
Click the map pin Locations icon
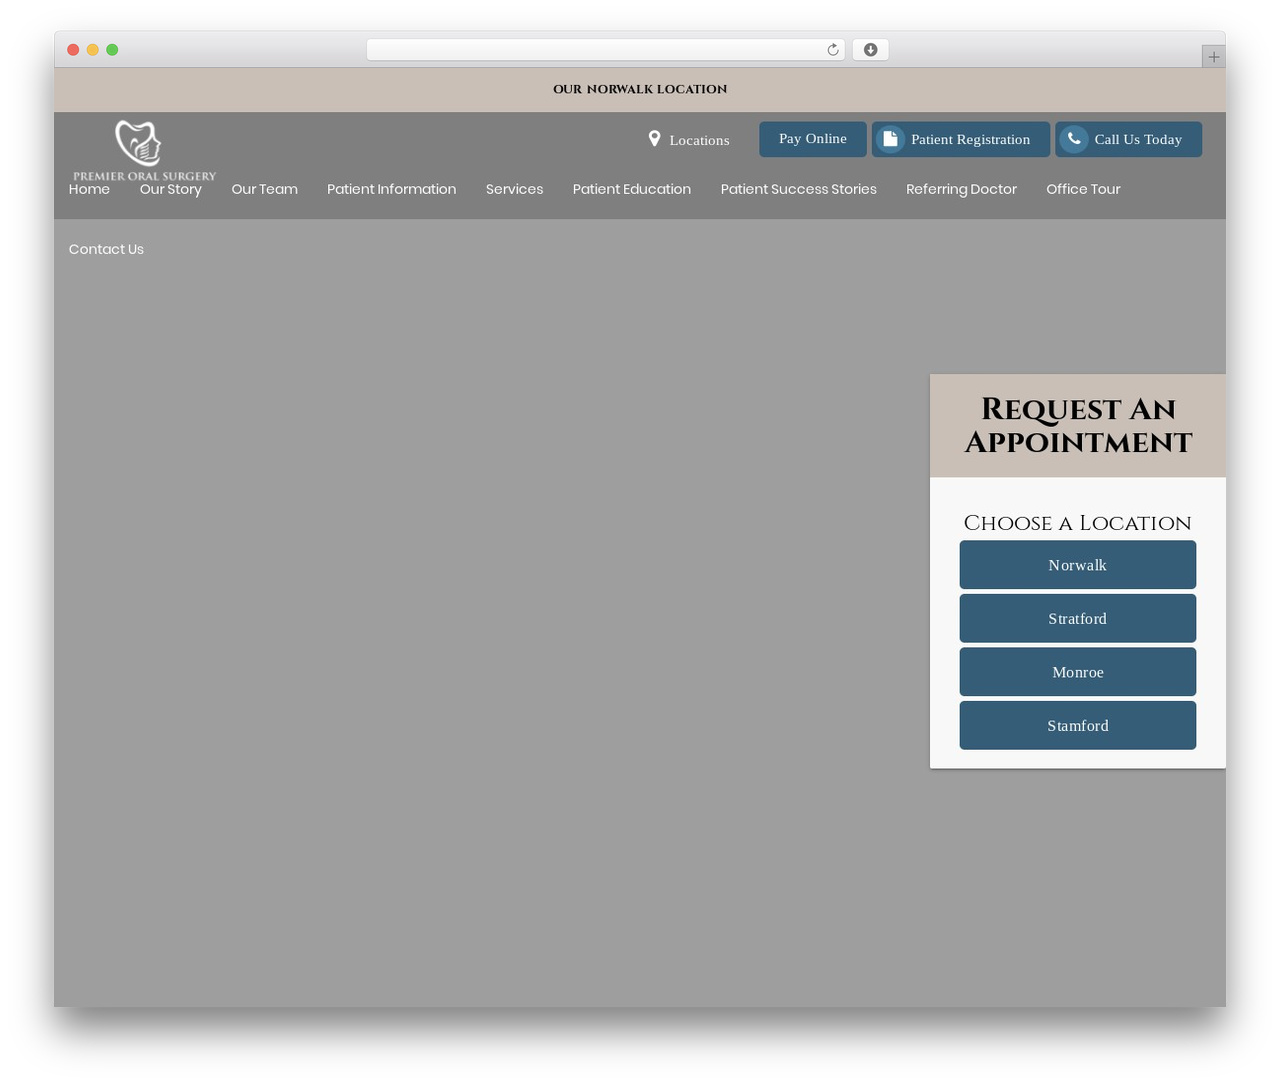(654, 139)
